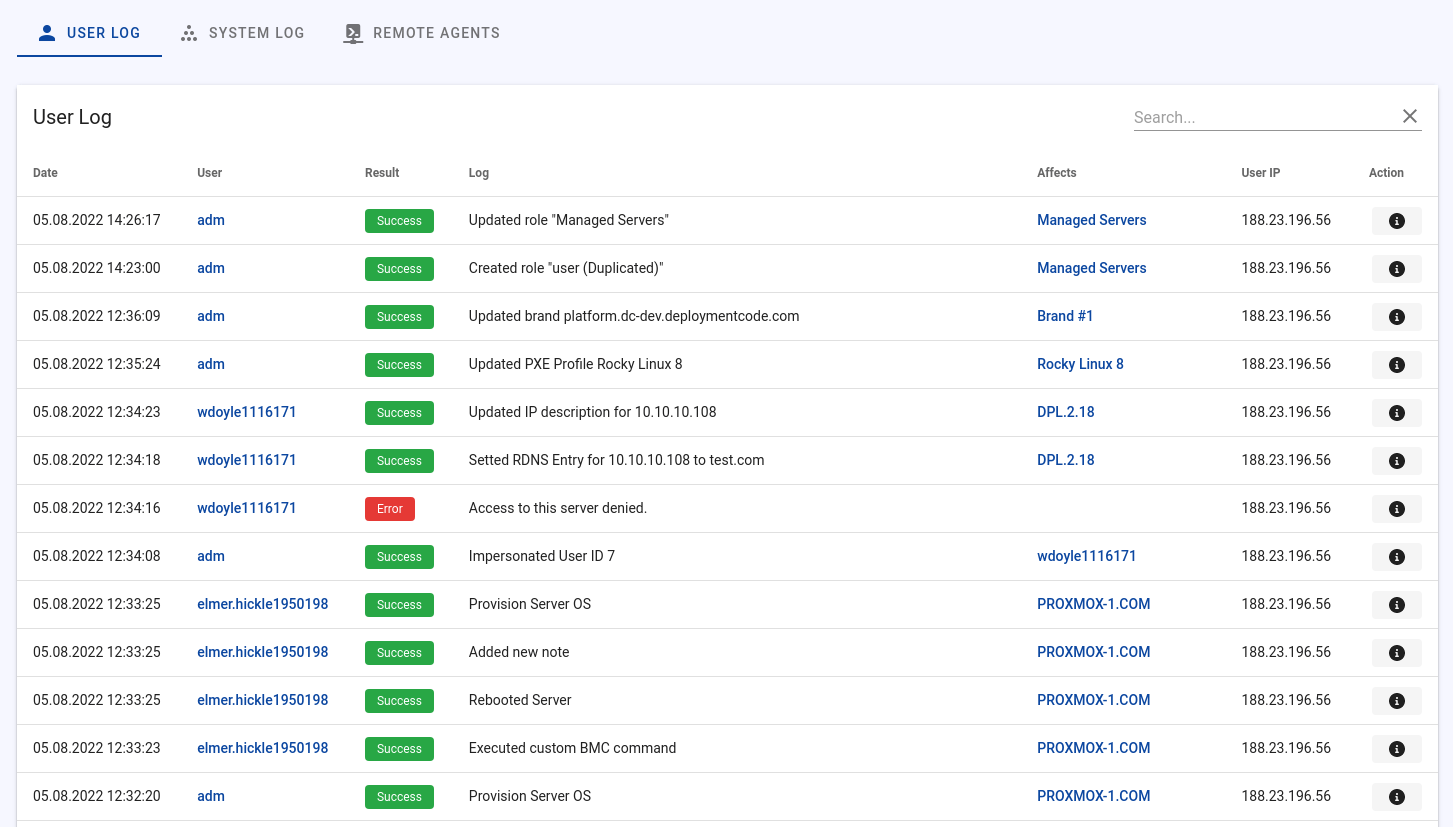
Task: Show info for 'Added new note' entry
Action: point(1396,653)
